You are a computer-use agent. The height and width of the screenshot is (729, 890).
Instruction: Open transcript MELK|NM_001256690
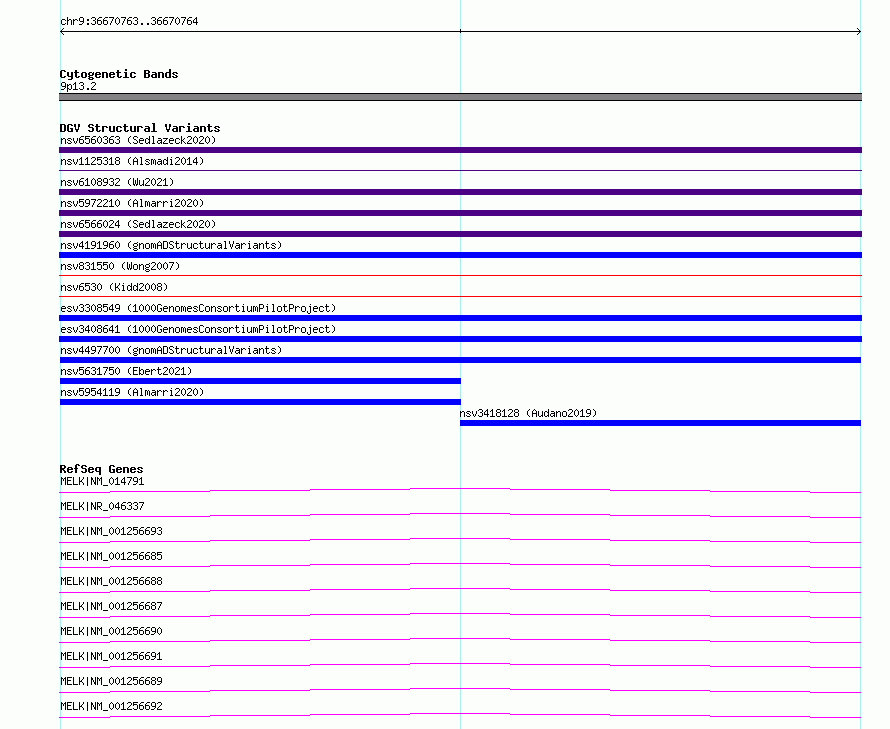click(x=111, y=631)
